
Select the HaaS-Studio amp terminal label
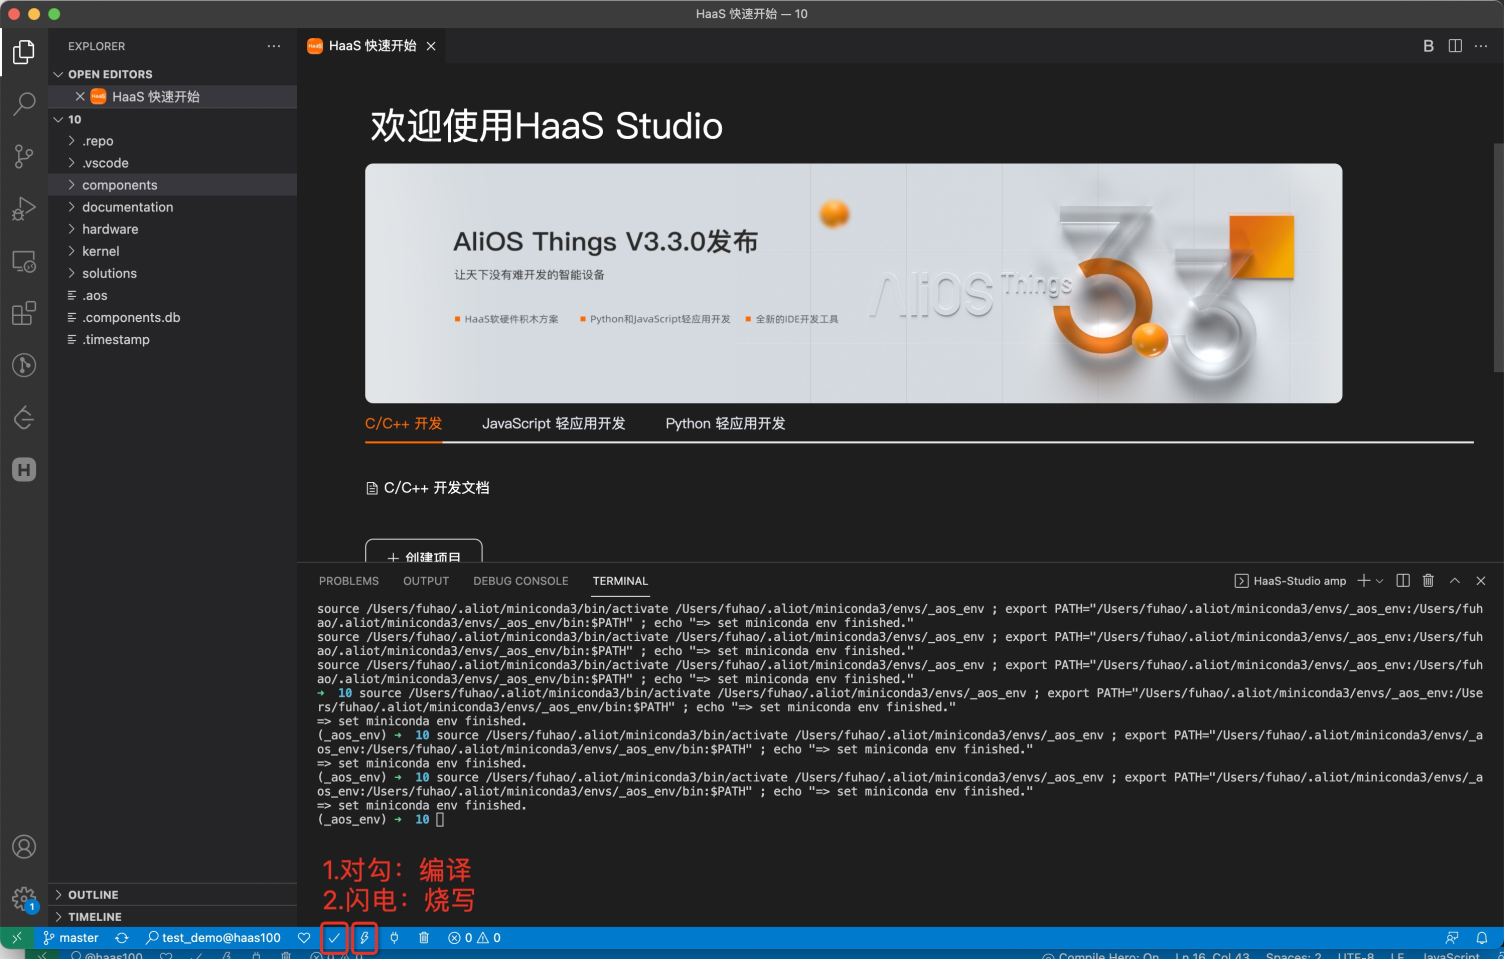(x=1291, y=581)
